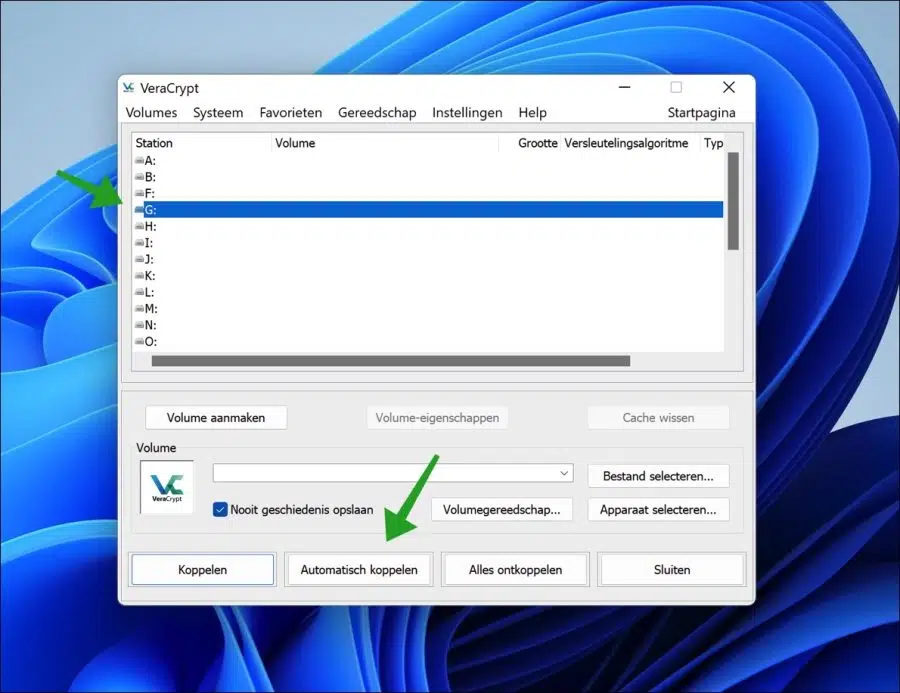The image size is (900, 693).
Task: Click the Typ column header
Action: 713,143
